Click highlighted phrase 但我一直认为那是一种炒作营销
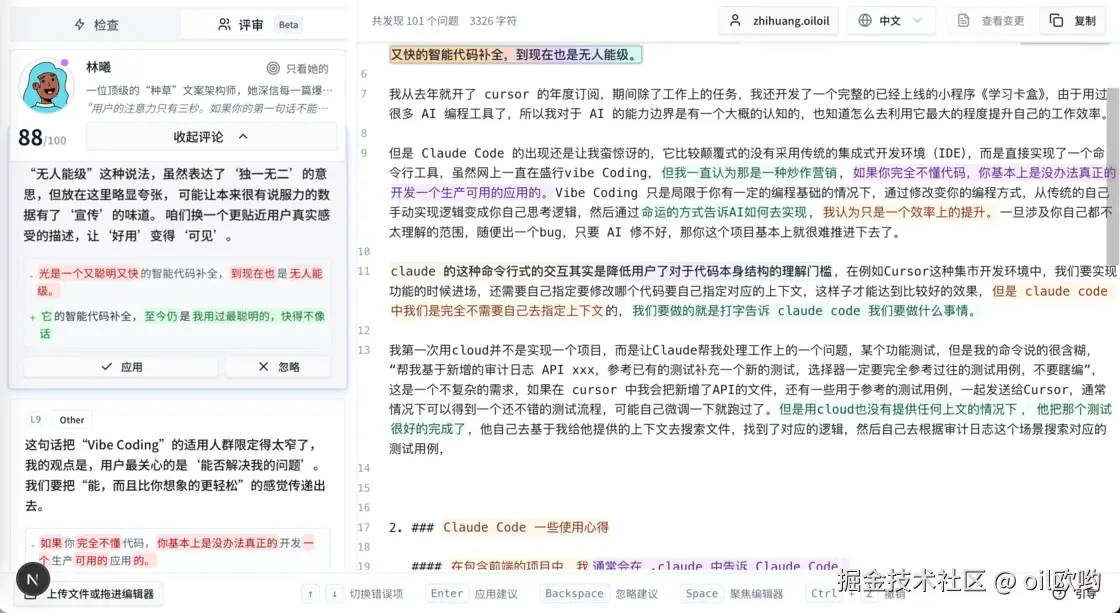Image resolution: width=1120 pixels, height=613 pixels. (749, 172)
